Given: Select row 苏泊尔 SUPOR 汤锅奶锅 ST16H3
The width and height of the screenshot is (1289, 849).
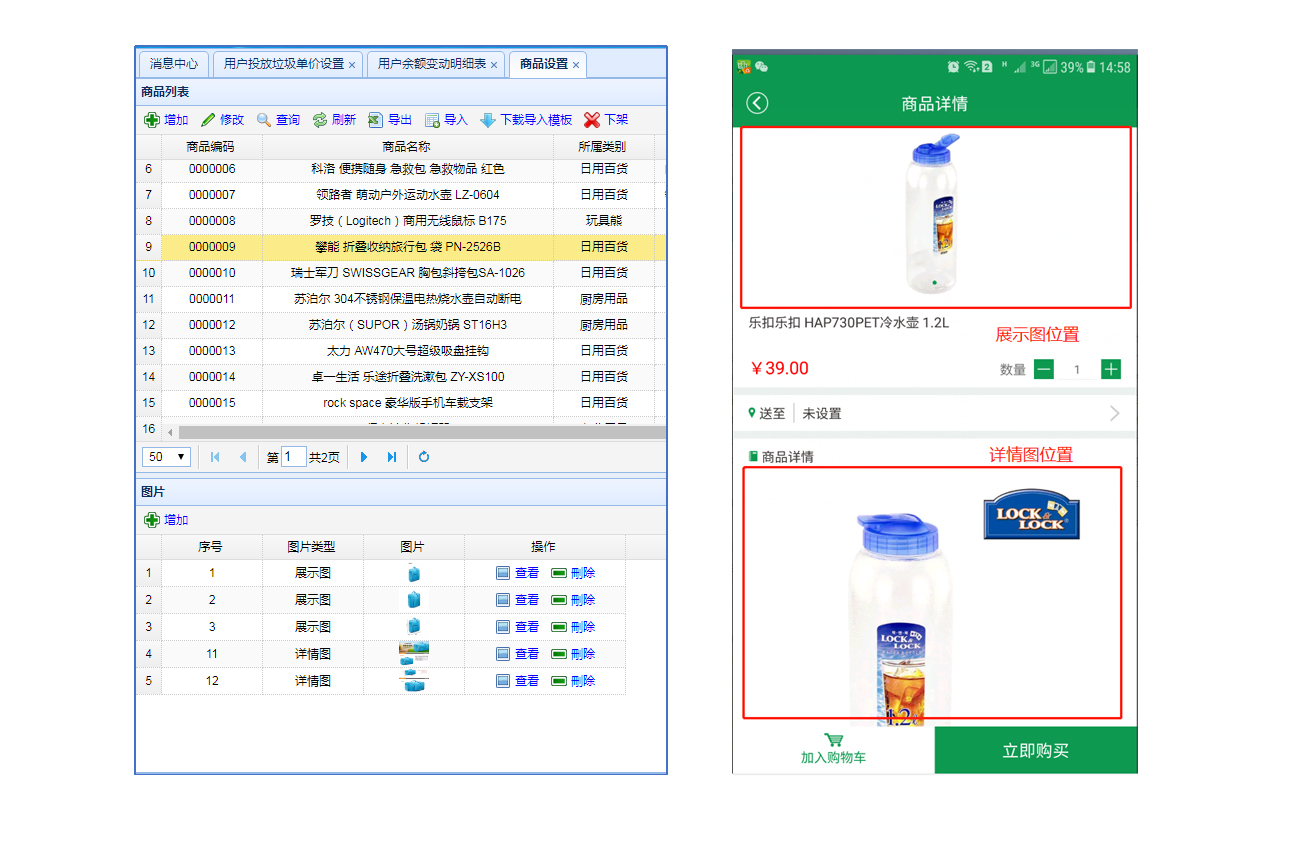Looking at the screenshot, I should coord(401,324).
